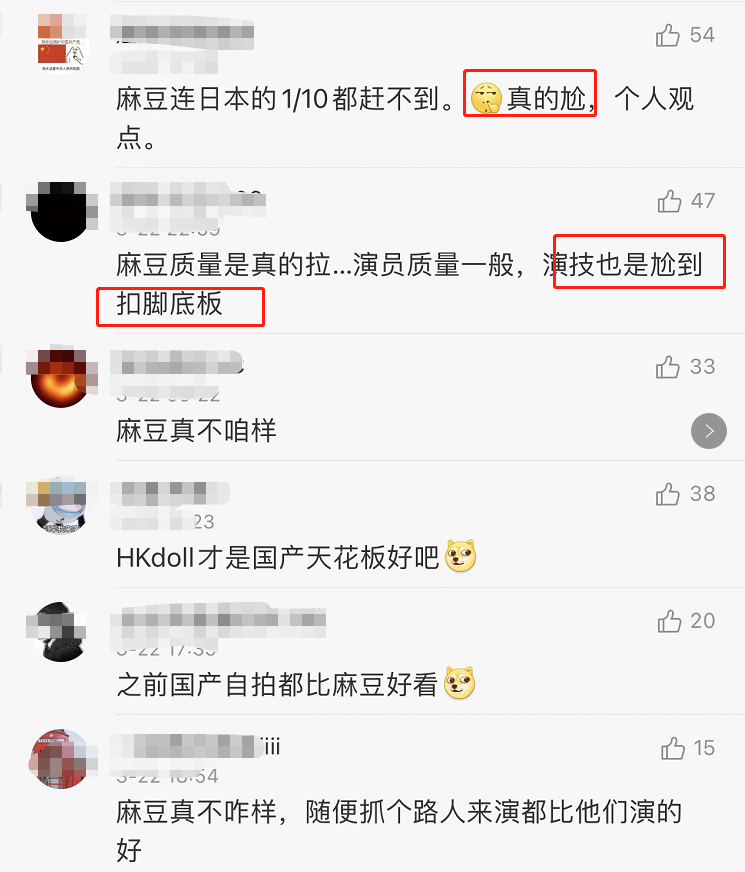745x872 pixels.
Task: Open the comment text 麻豆真不咱样
Action: (x=196, y=431)
